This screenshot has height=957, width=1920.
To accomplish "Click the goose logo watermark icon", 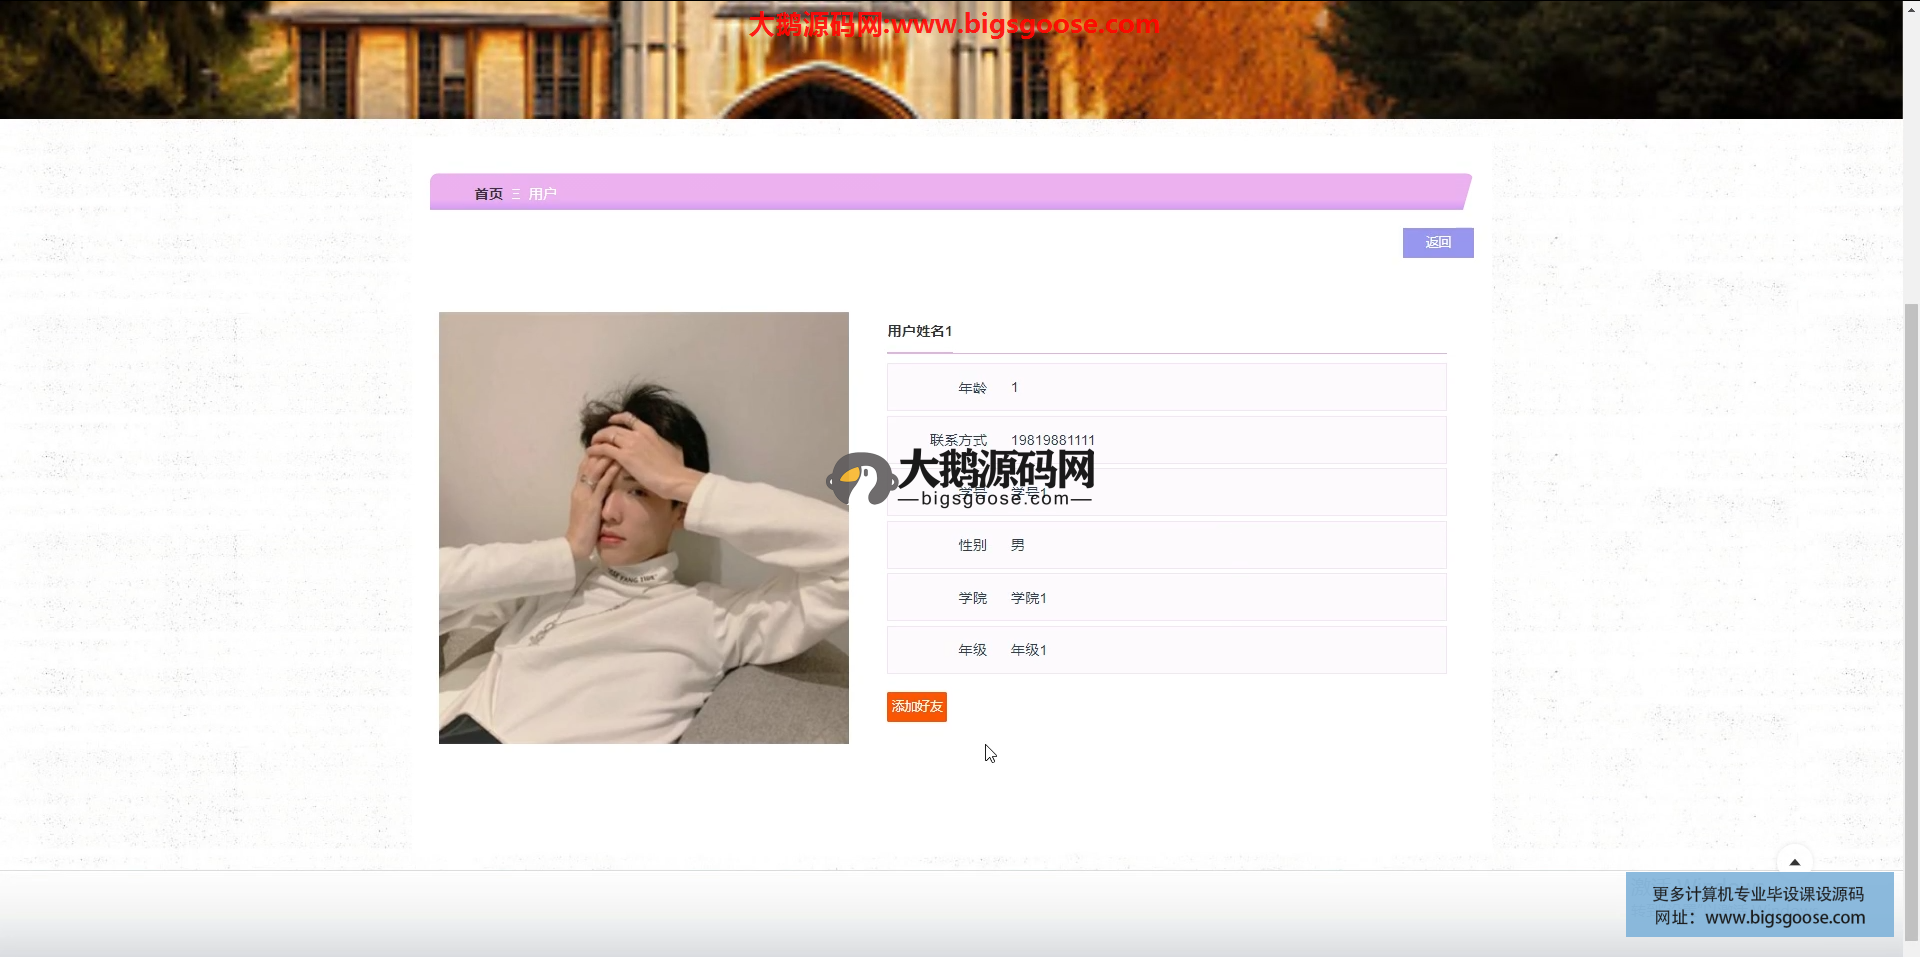I will pyautogui.click(x=859, y=479).
